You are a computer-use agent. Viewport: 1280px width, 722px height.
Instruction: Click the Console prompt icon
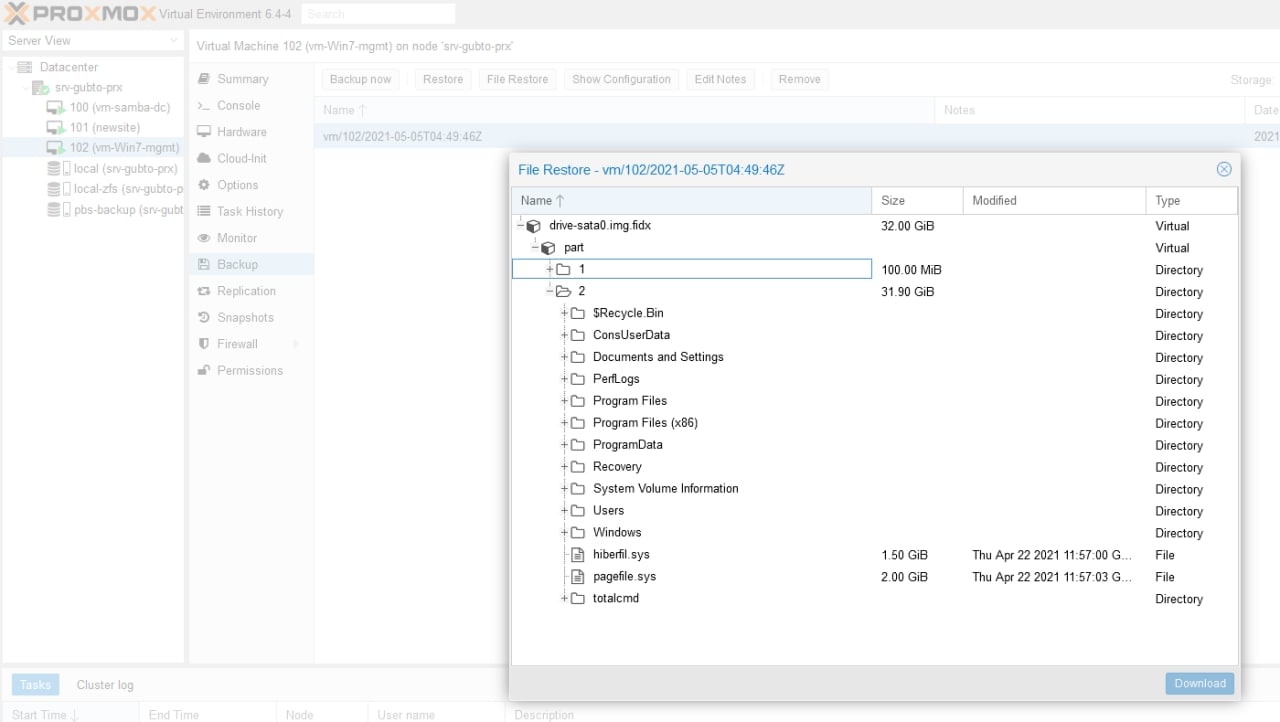click(x=204, y=105)
